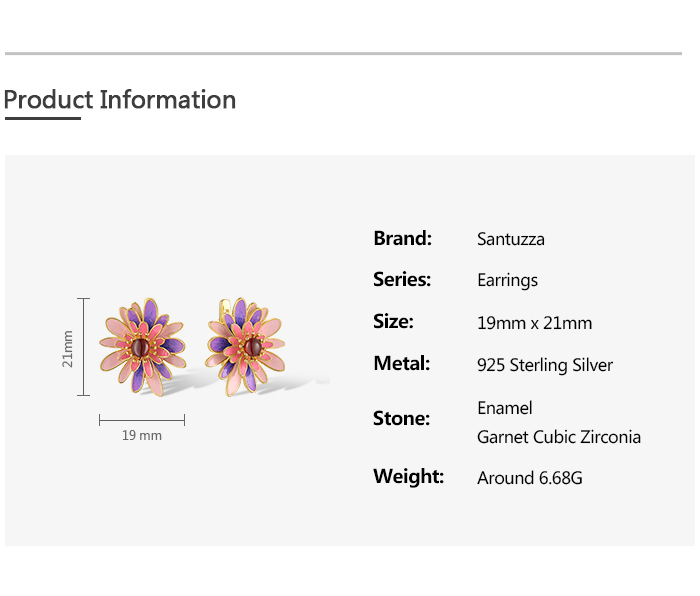The width and height of the screenshot is (700, 596).
Task: Select the Stone label
Action: click(401, 418)
